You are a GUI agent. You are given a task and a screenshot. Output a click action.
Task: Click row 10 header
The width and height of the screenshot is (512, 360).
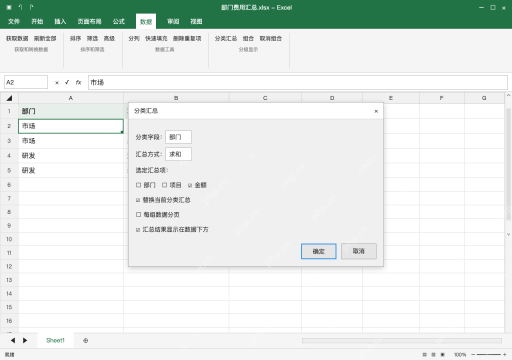click(9, 239)
